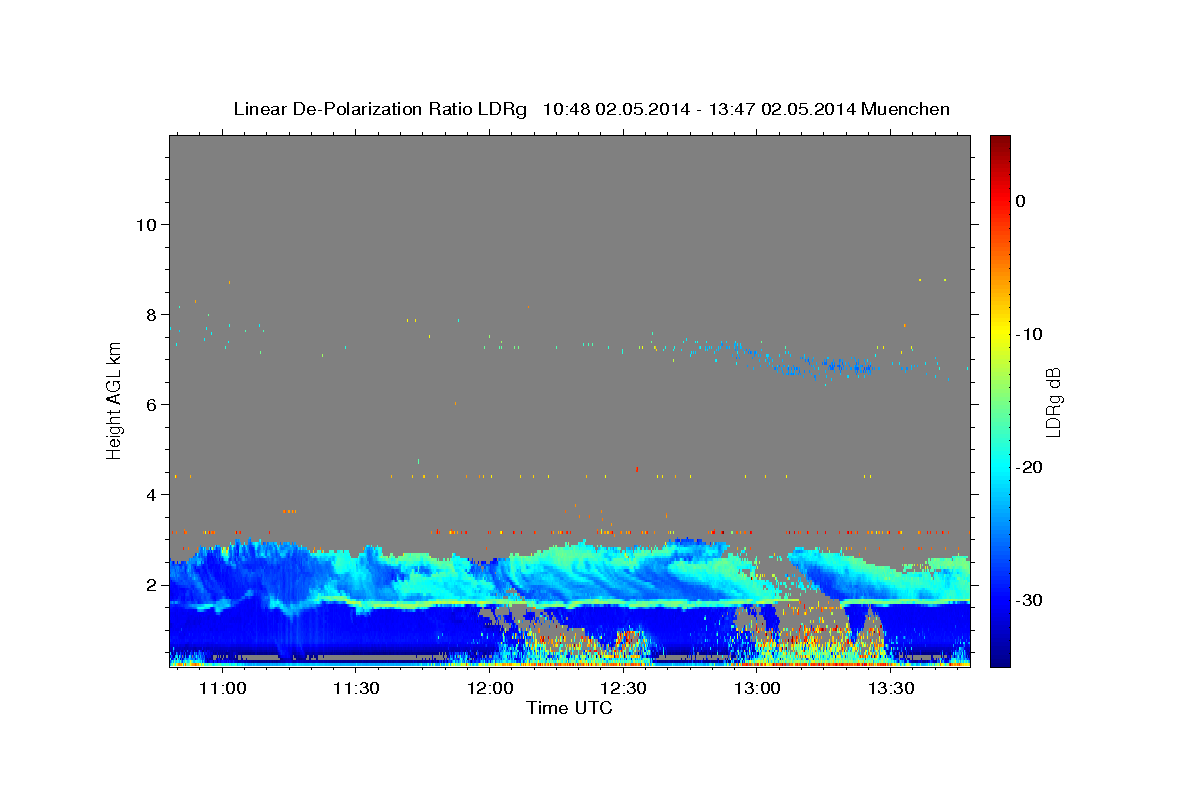Click the 12:00 time tick label

click(x=490, y=689)
